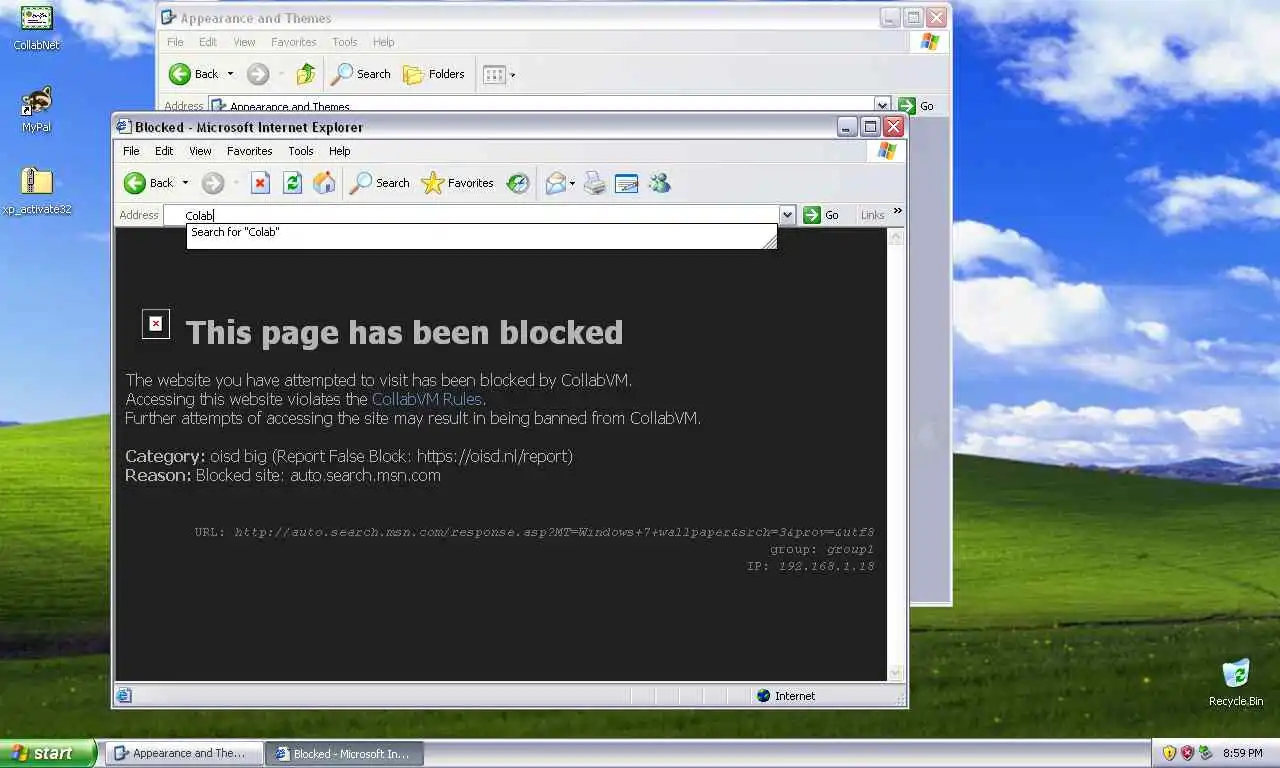Open the Tools menu in Internet Explorer
The image size is (1280, 768).
click(301, 151)
